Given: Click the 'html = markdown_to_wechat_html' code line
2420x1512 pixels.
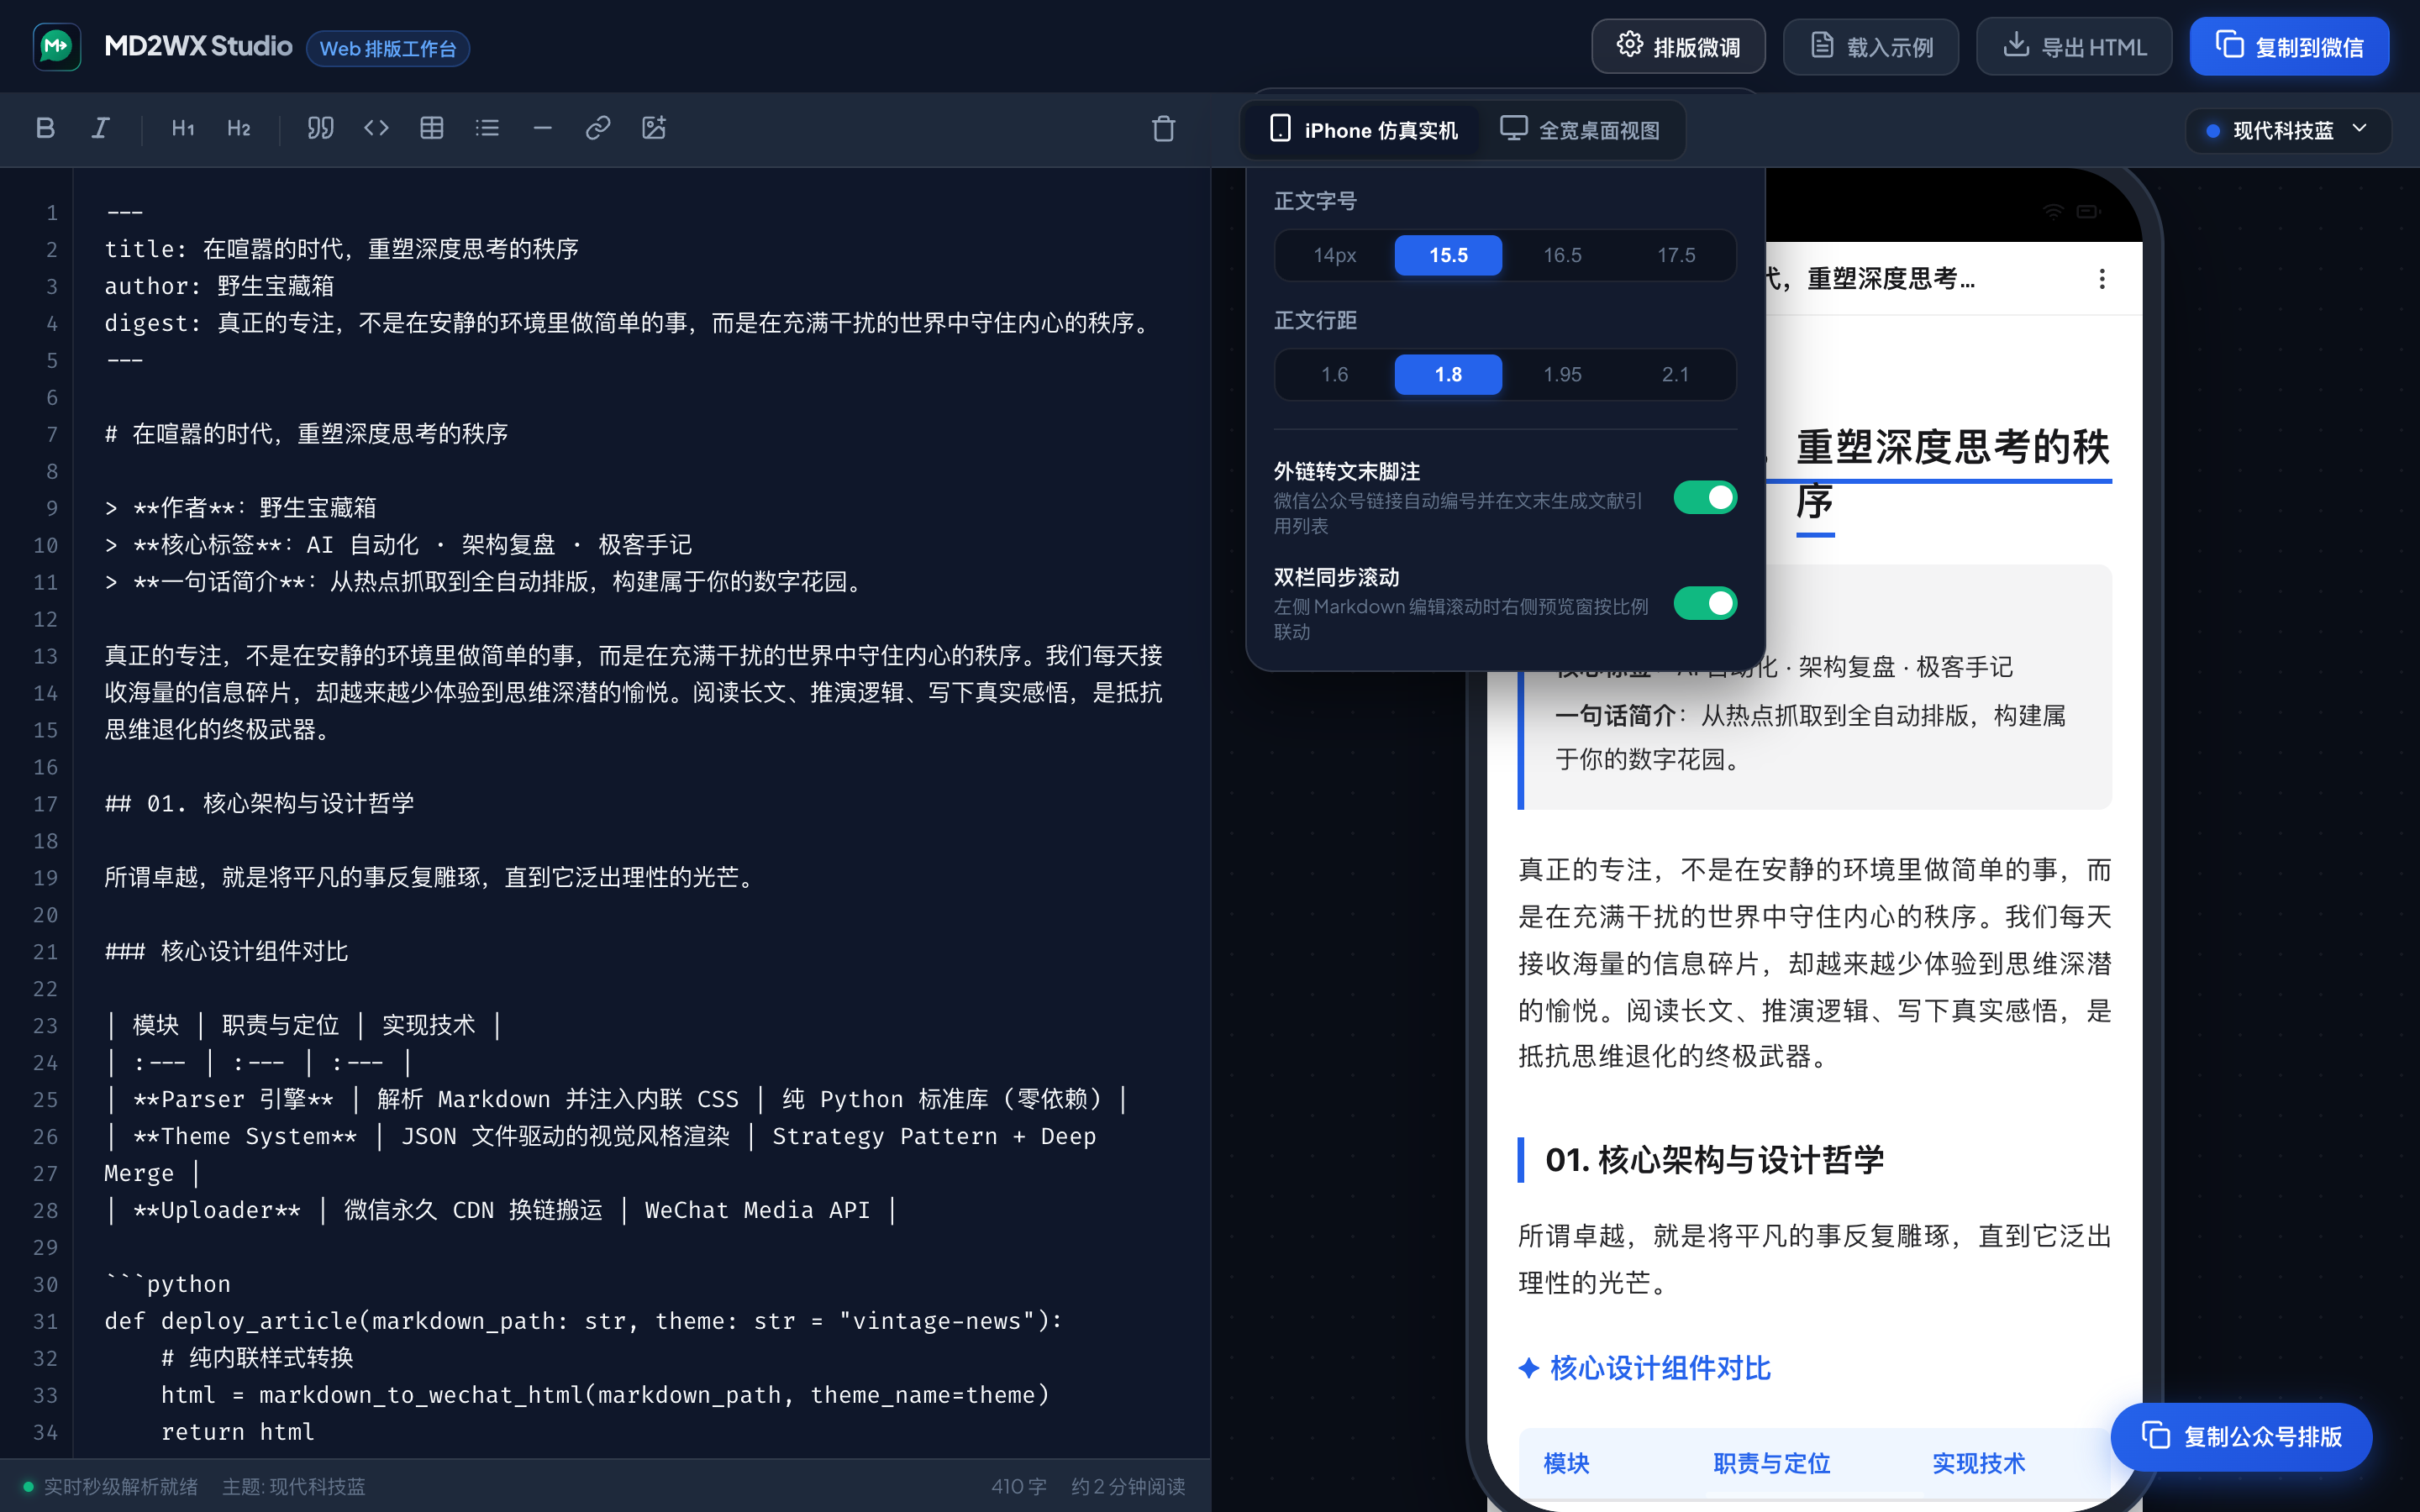Looking at the screenshot, I should pos(605,1395).
